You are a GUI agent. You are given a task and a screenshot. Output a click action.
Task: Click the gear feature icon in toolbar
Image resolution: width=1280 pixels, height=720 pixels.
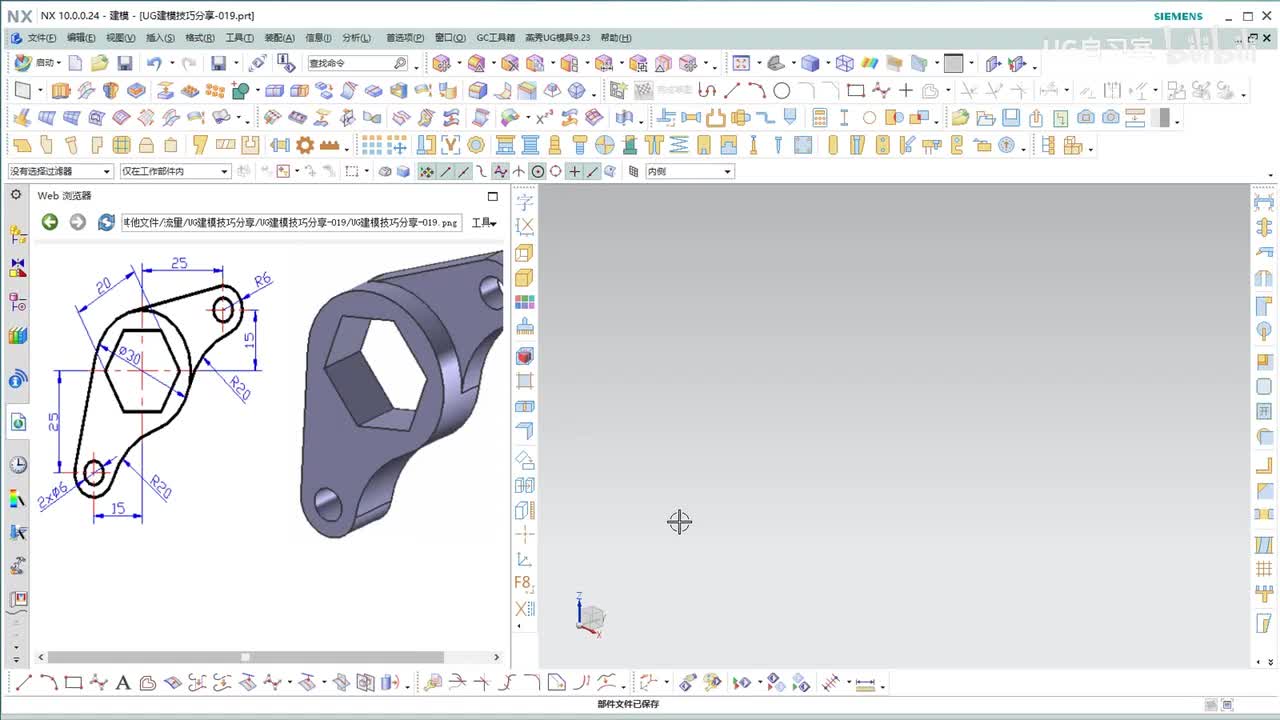pos(305,145)
